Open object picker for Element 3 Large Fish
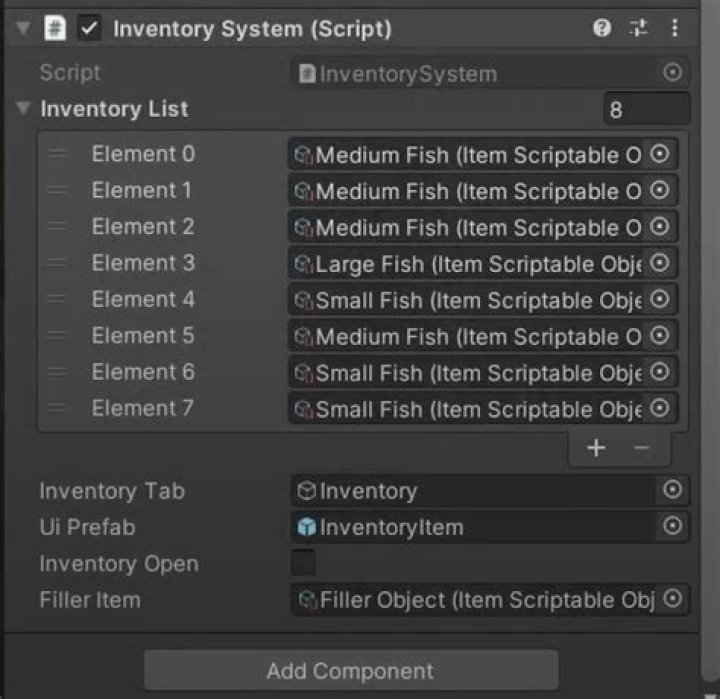 pyautogui.click(x=659, y=263)
